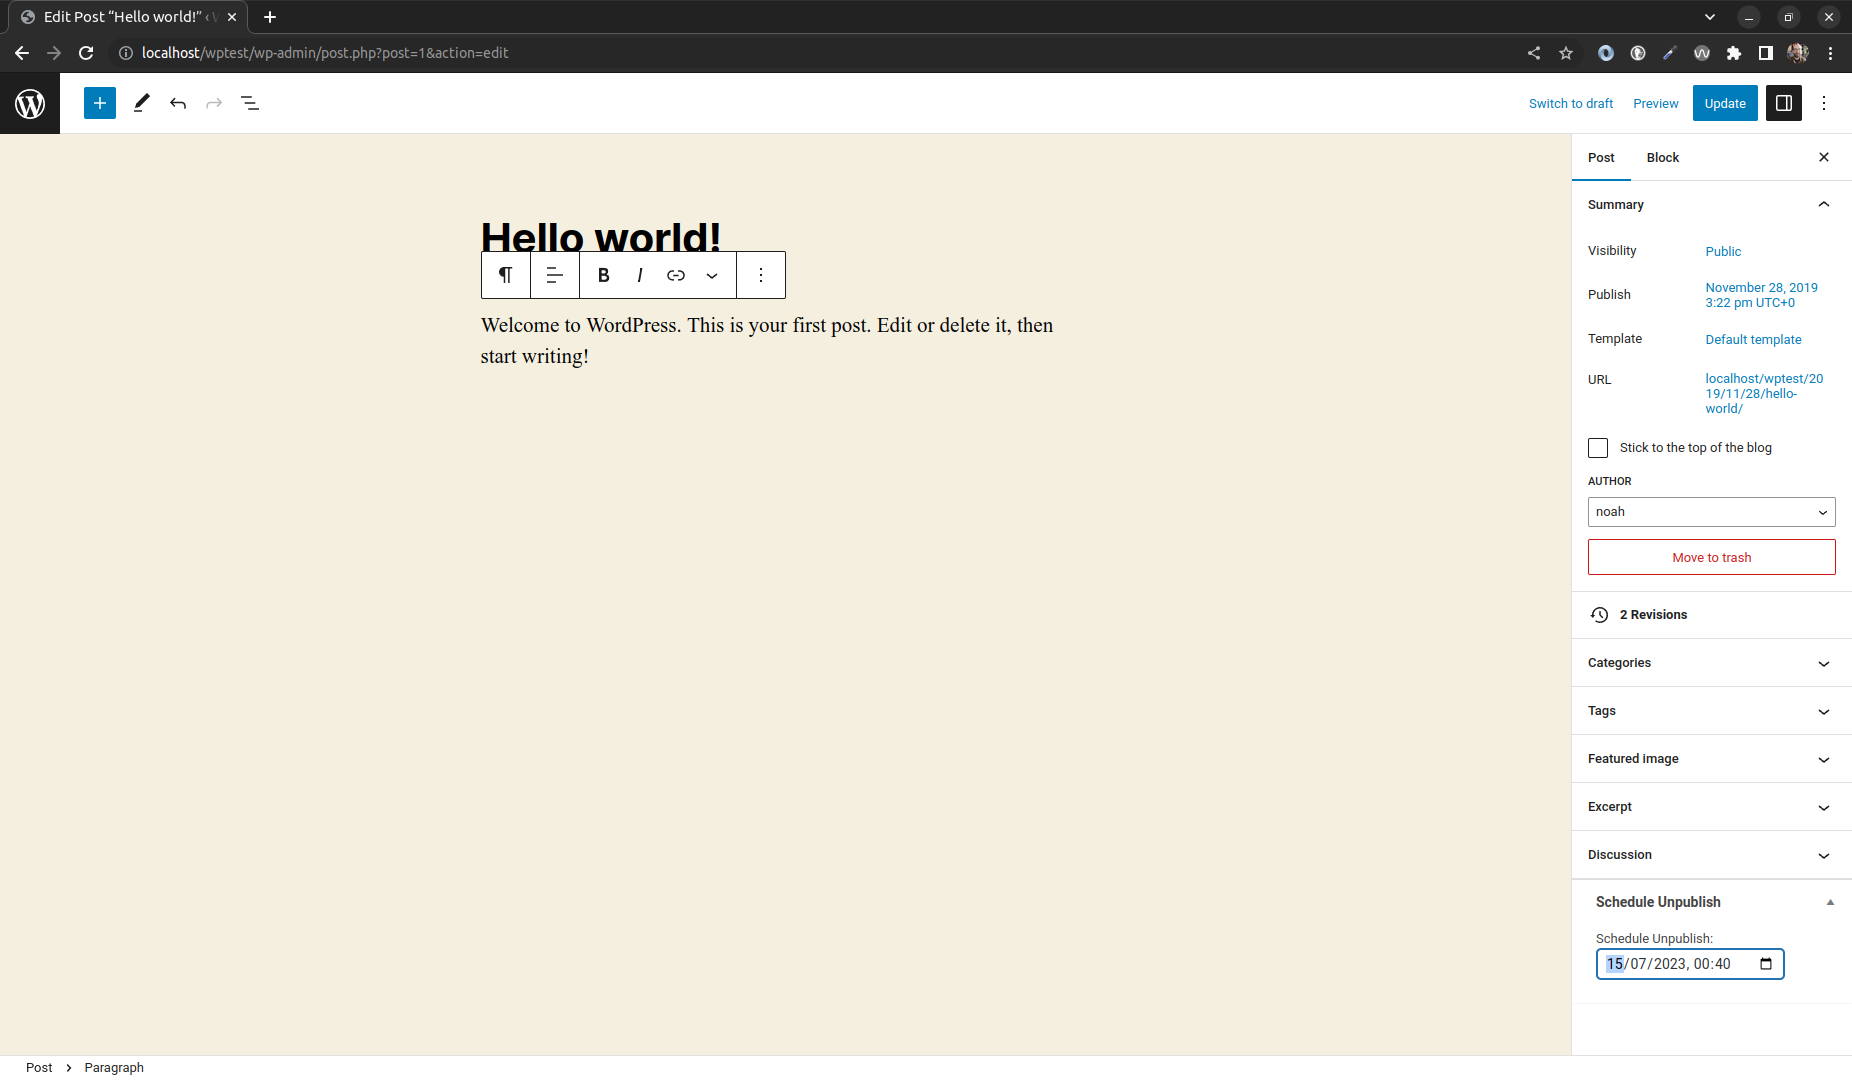Click the Paragraph breadcrumb in footer
Viewport: 1852px width, 1080px height.
[114, 1068]
